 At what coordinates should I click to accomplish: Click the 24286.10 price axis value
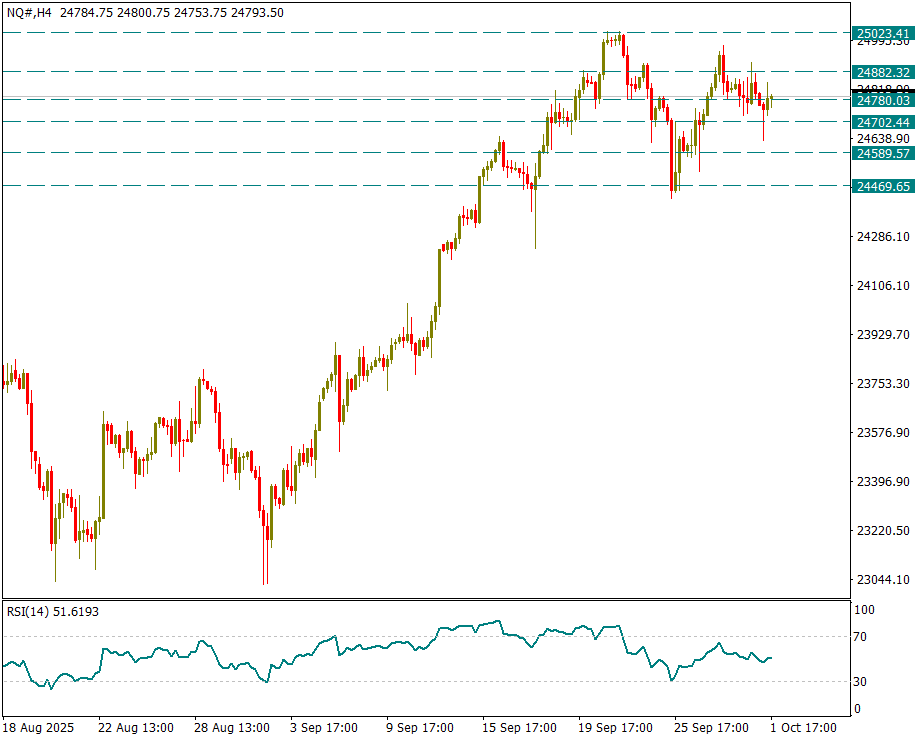tap(882, 237)
